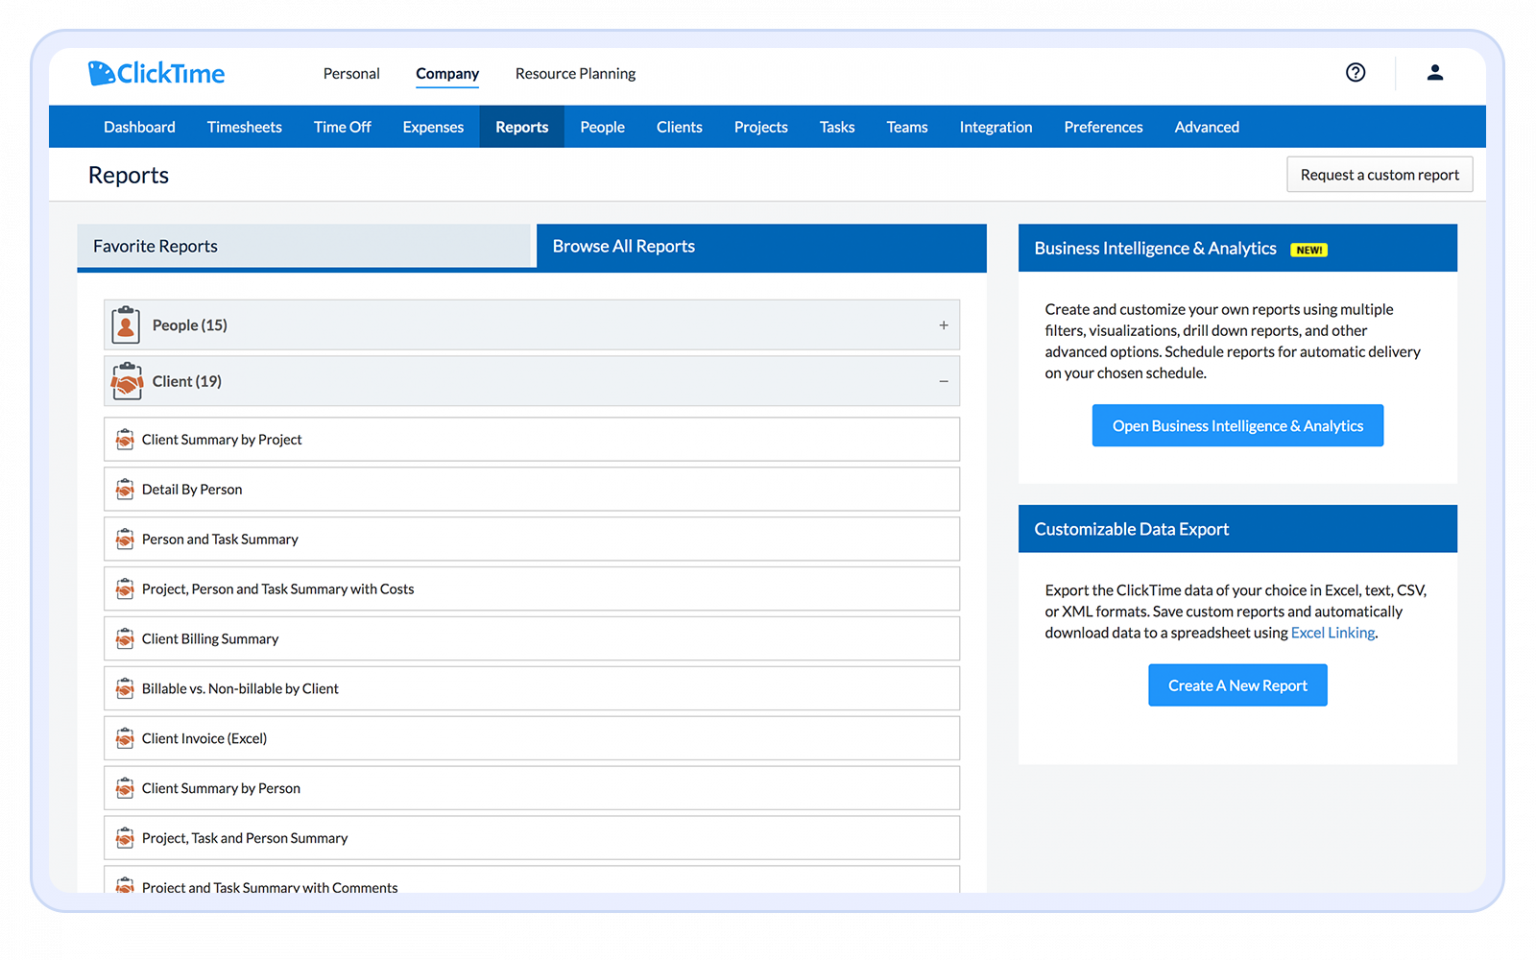Switch to Favorite Reports tab

coord(304,246)
